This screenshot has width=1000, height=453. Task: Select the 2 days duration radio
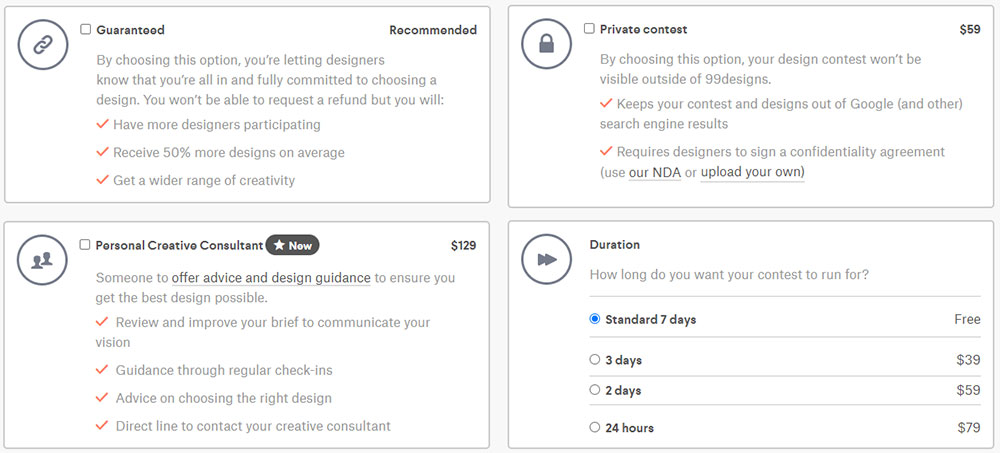(595, 389)
